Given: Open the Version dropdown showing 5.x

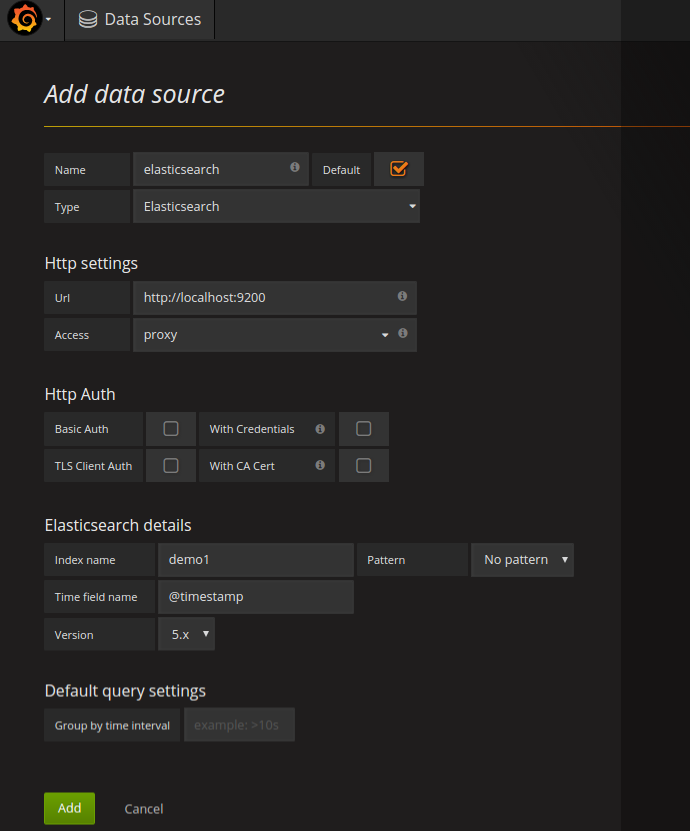Looking at the screenshot, I should (186, 634).
